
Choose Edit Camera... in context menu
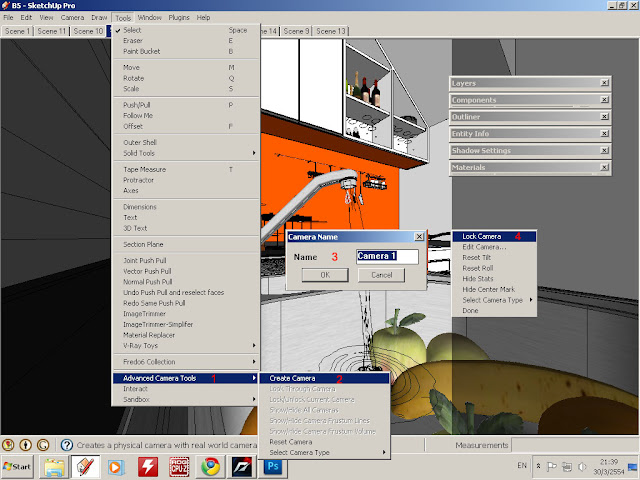pyautogui.click(x=494, y=247)
